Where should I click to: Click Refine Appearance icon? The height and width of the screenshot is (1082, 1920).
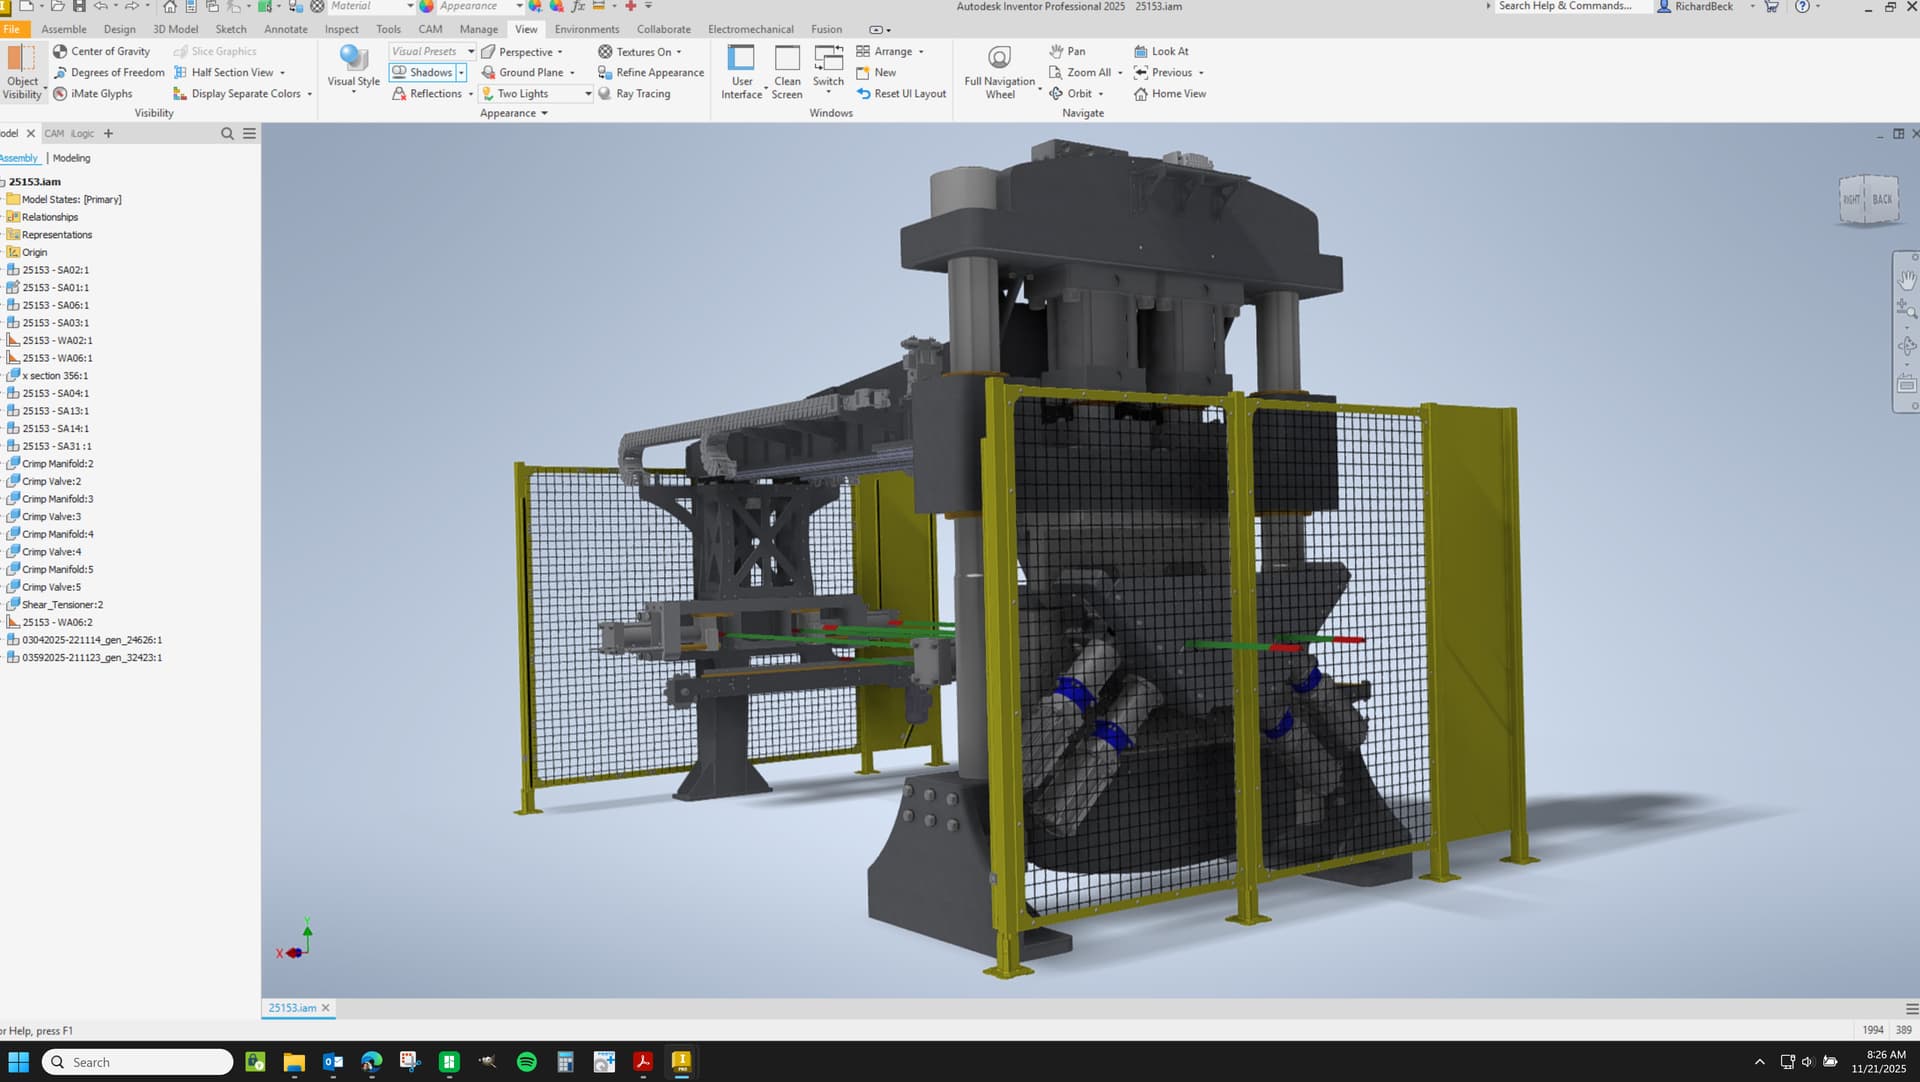coord(604,73)
